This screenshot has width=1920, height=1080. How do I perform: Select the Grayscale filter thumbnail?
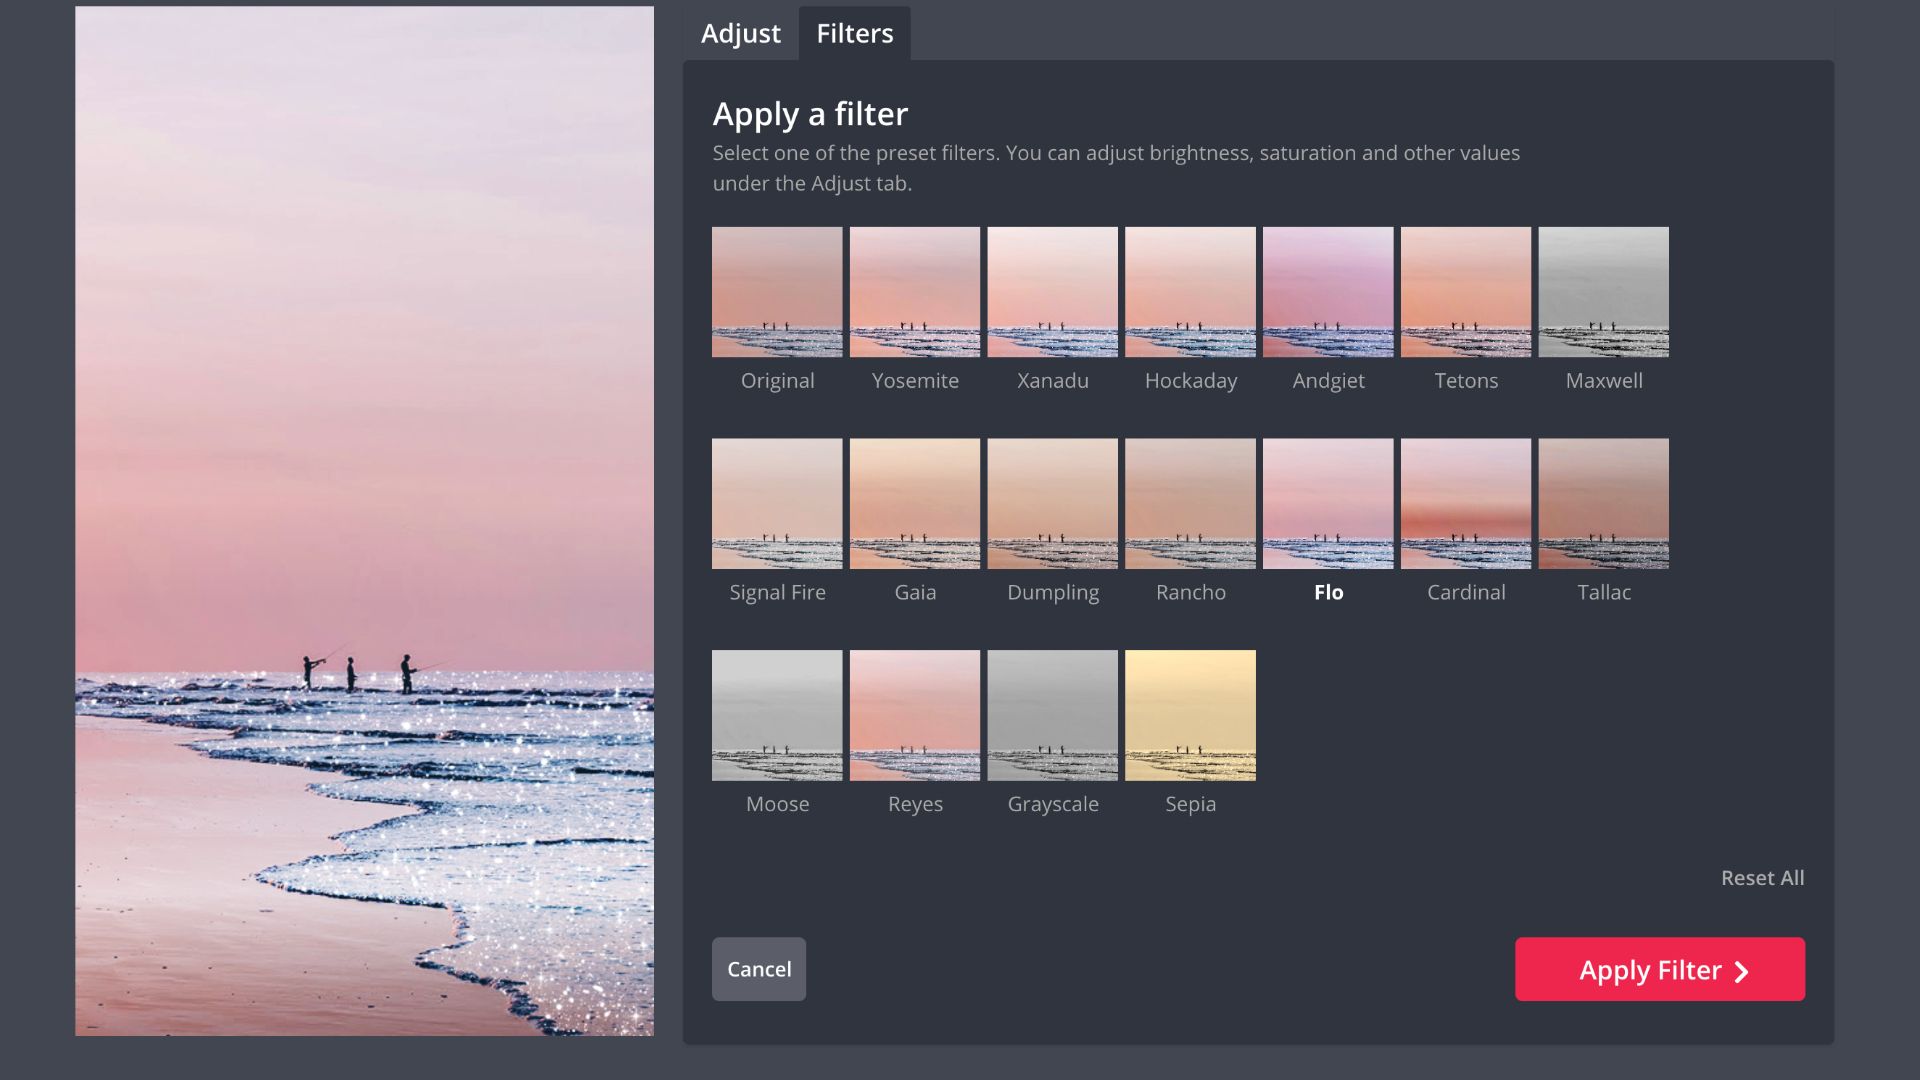click(x=1052, y=716)
